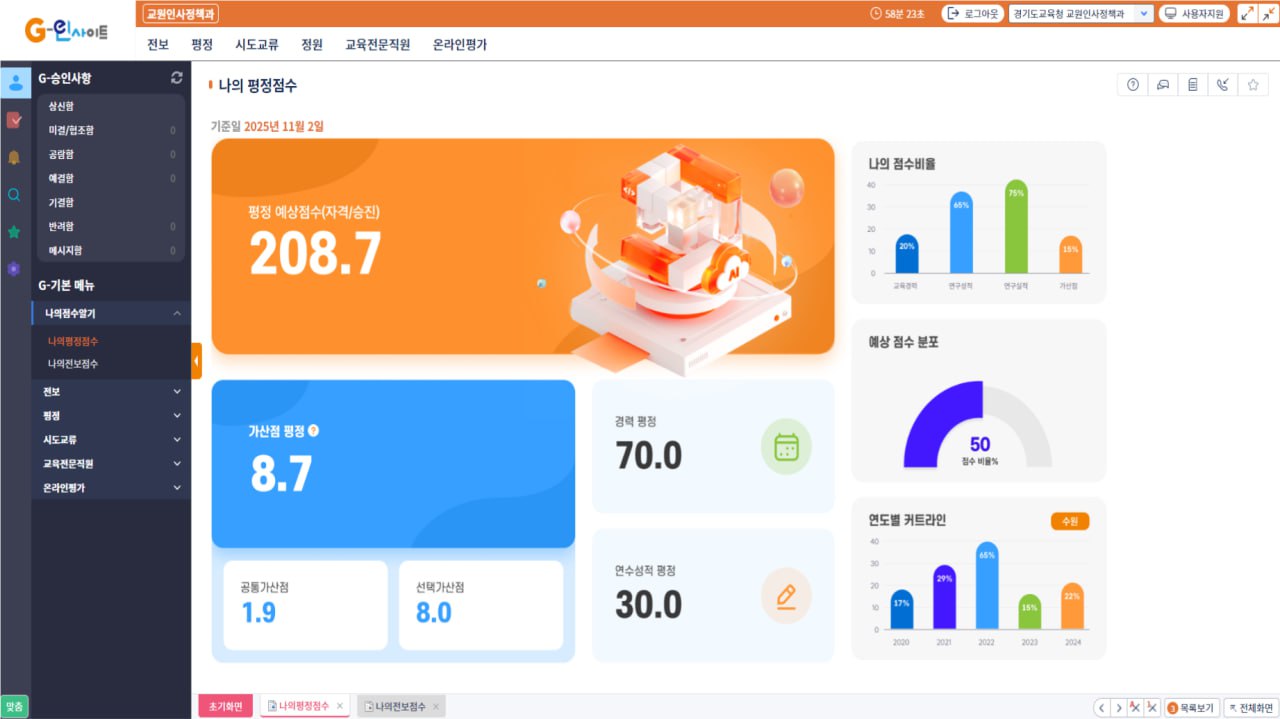Click the purple settings gear sidebar icon

pyautogui.click(x=14, y=269)
